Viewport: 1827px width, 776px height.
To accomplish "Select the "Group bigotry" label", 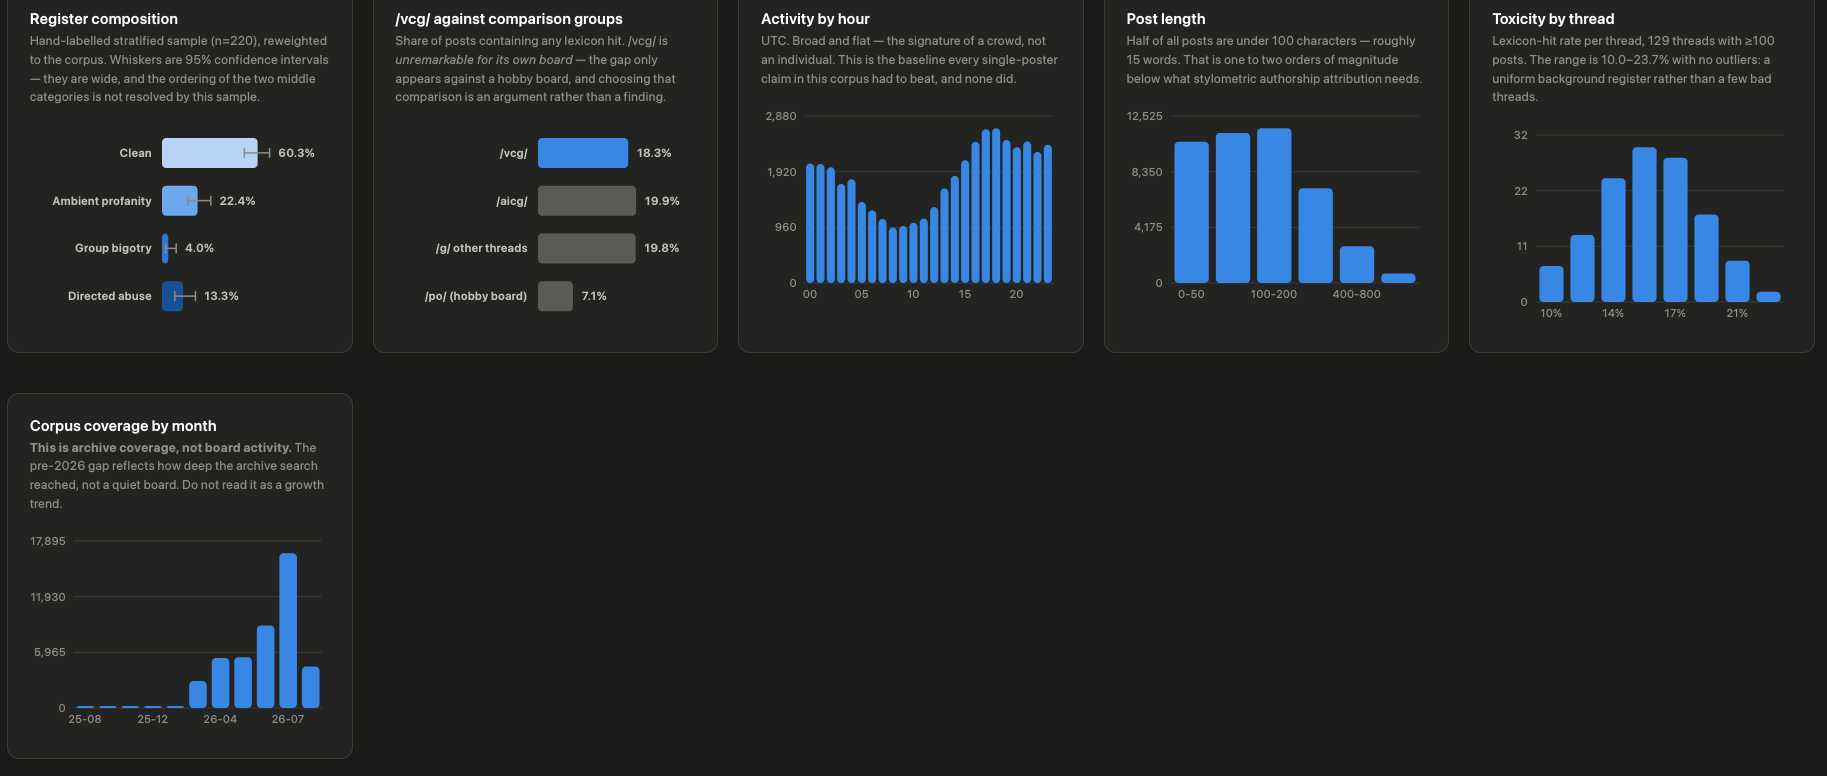I will tap(113, 248).
